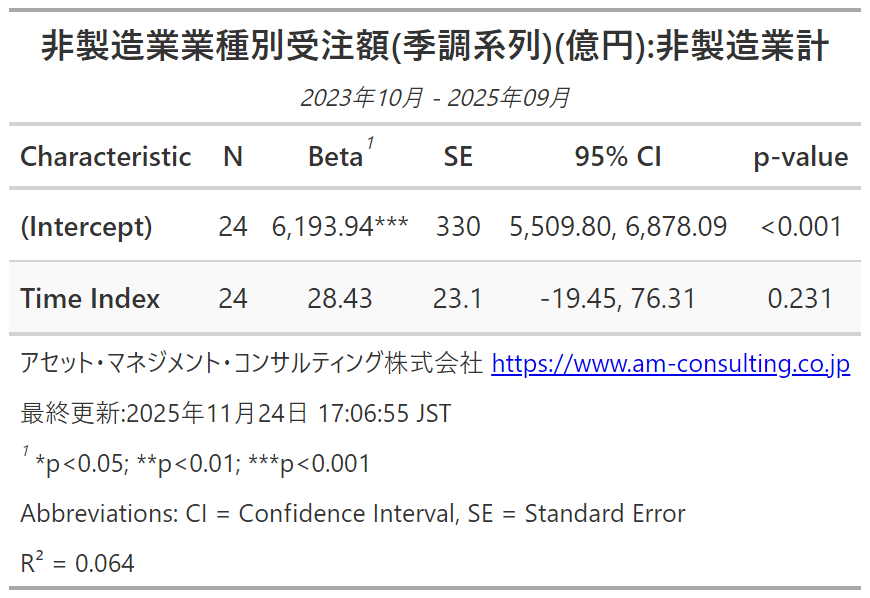This screenshot has height=598, width=870.
Task: Click the Time Index row label
Action: click(x=90, y=299)
